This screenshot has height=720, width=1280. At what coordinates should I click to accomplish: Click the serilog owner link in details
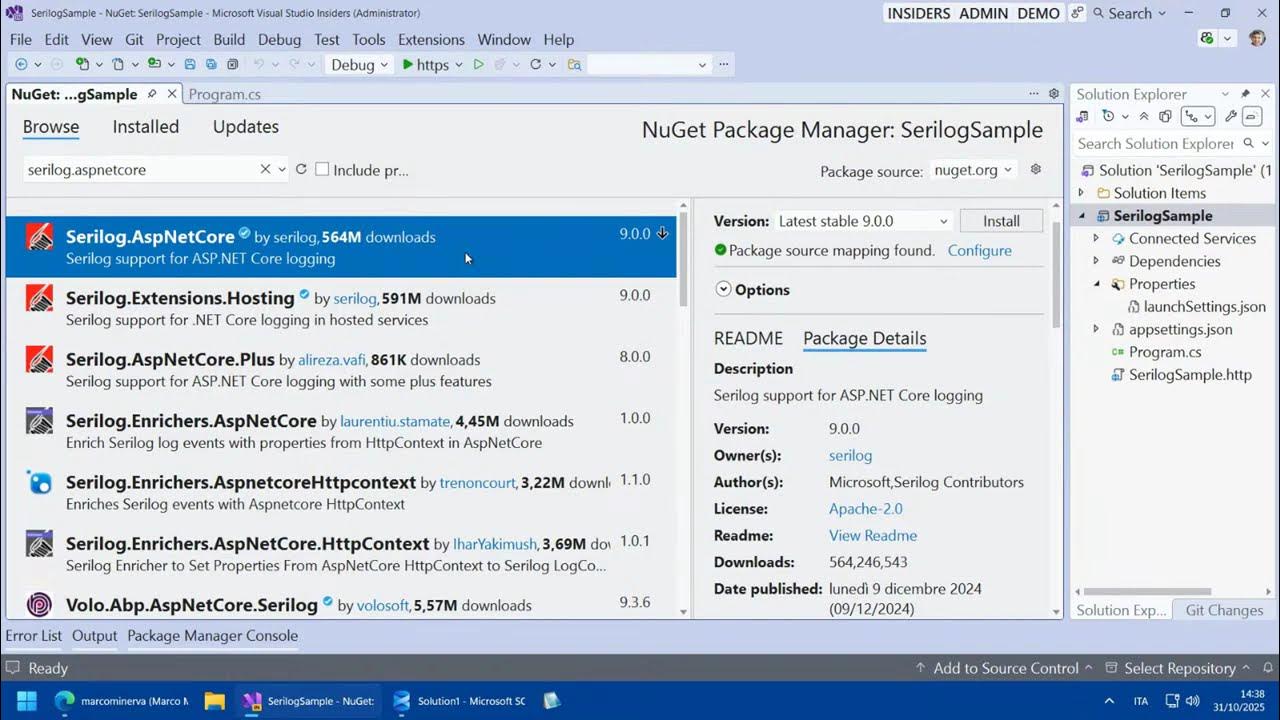click(x=851, y=455)
